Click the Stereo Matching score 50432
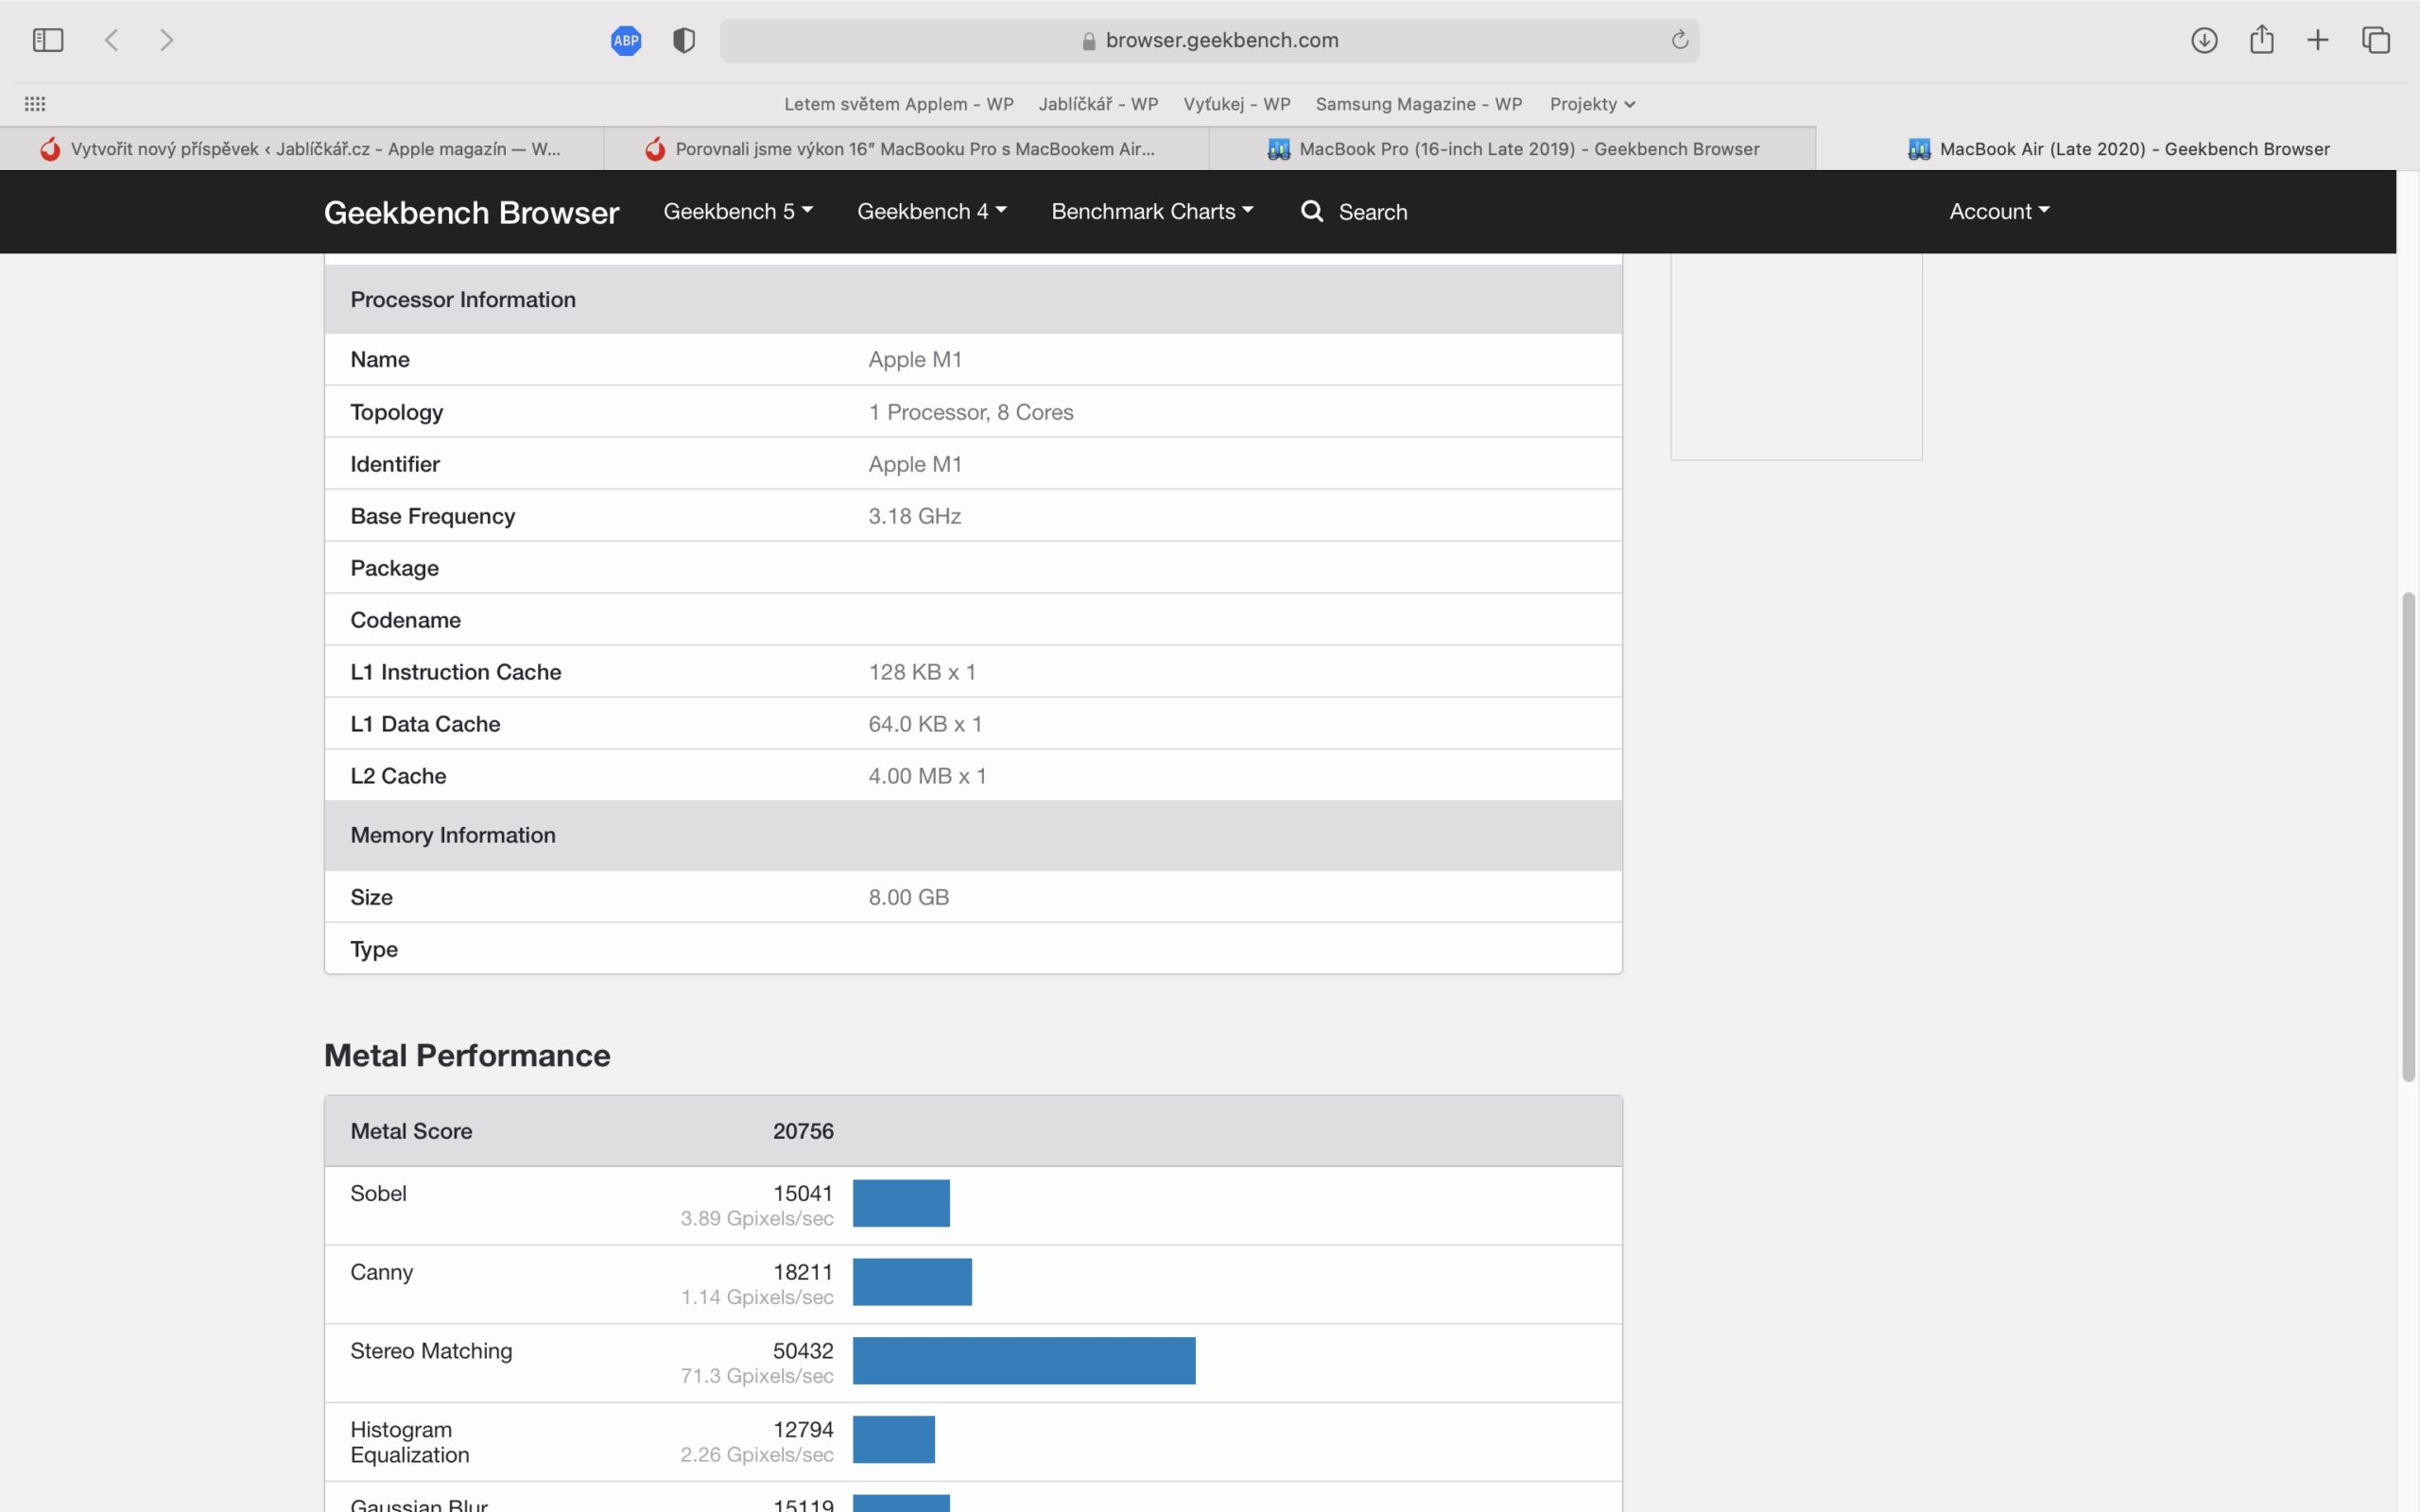The image size is (2420, 1512). click(803, 1351)
